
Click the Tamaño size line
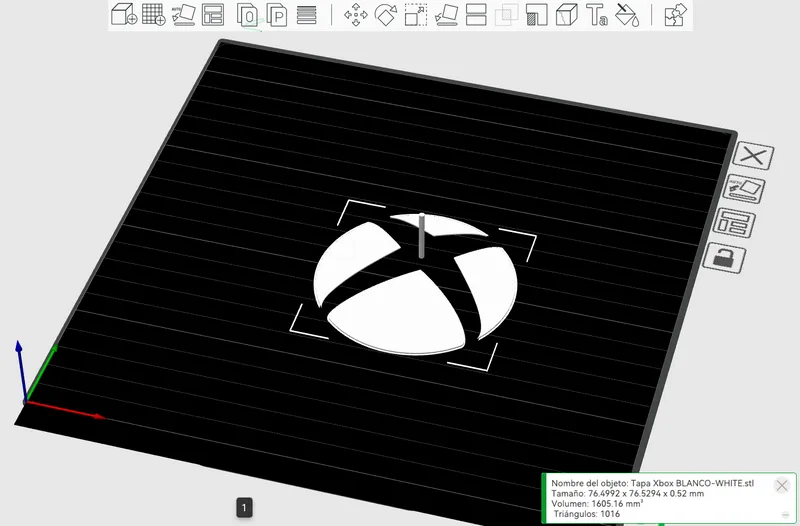pos(628,493)
